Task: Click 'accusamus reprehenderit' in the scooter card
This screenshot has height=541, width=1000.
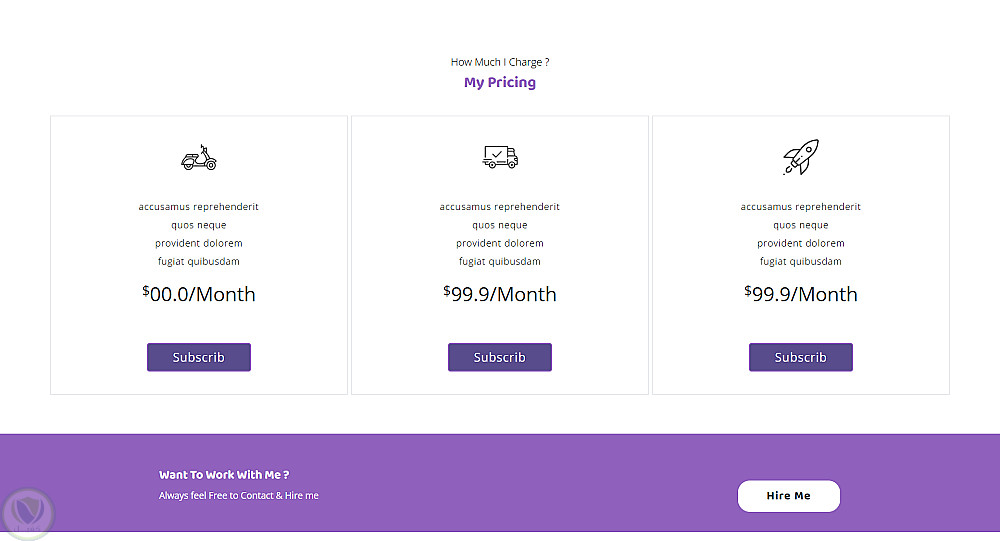Action: [x=199, y=207]
